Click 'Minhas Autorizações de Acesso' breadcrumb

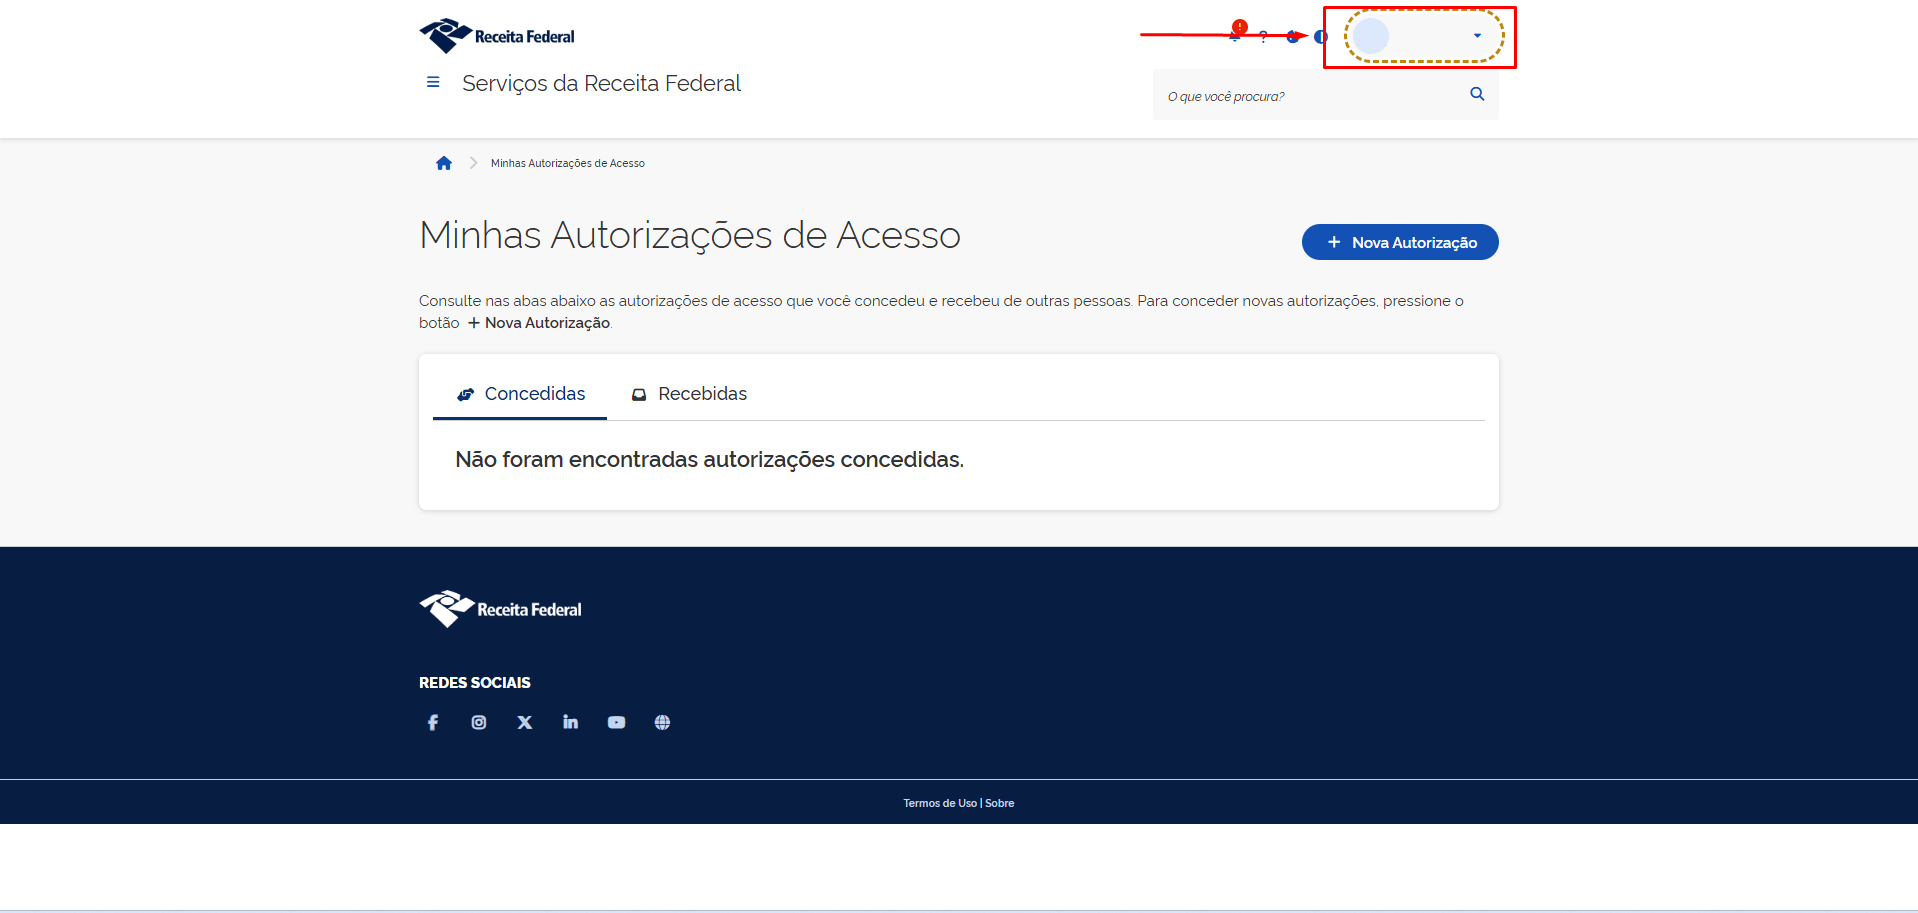coord(568,163)
